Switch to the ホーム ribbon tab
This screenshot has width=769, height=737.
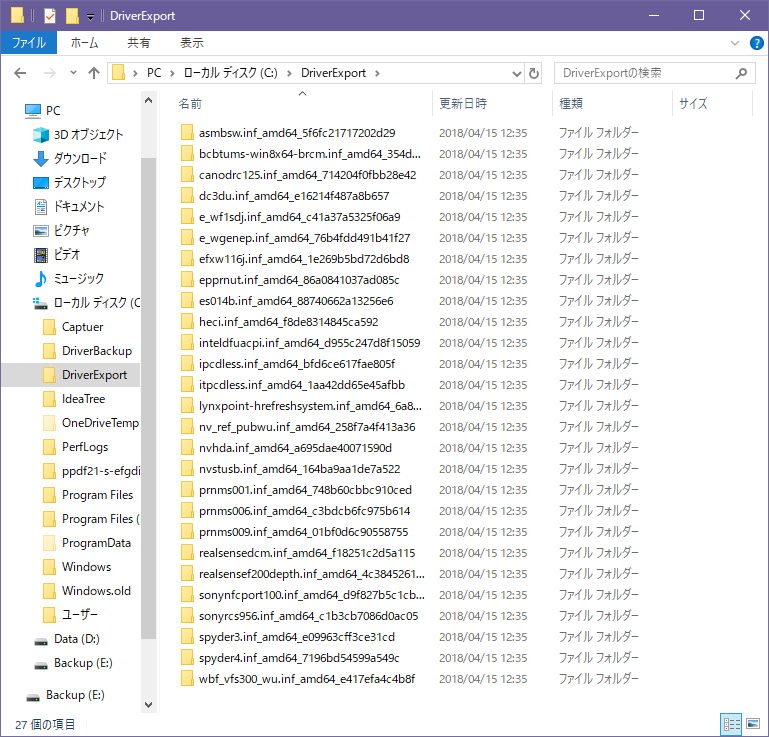point(84,43)
